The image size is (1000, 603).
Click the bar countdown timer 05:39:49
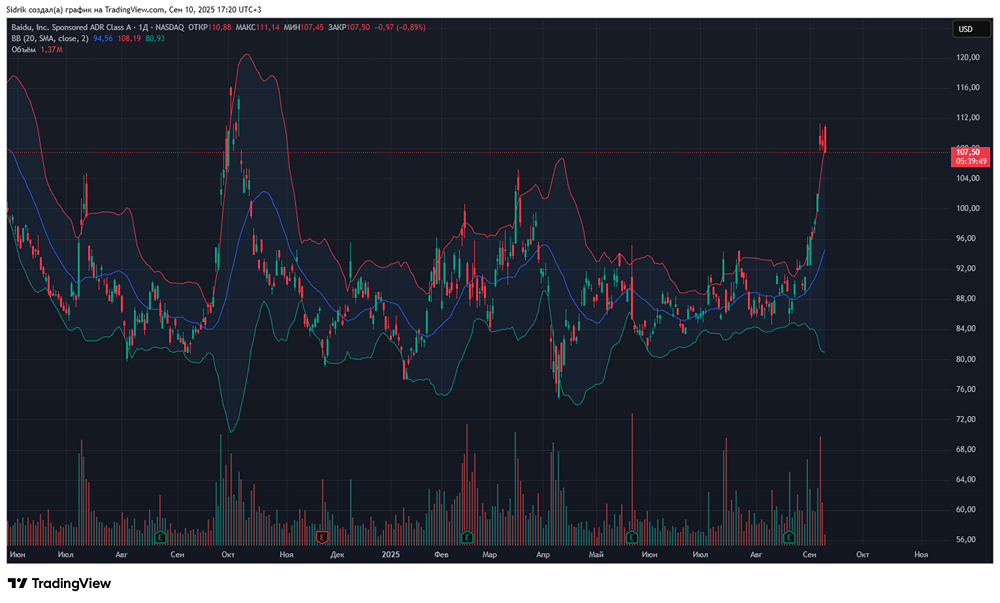[x=971, y=161]
